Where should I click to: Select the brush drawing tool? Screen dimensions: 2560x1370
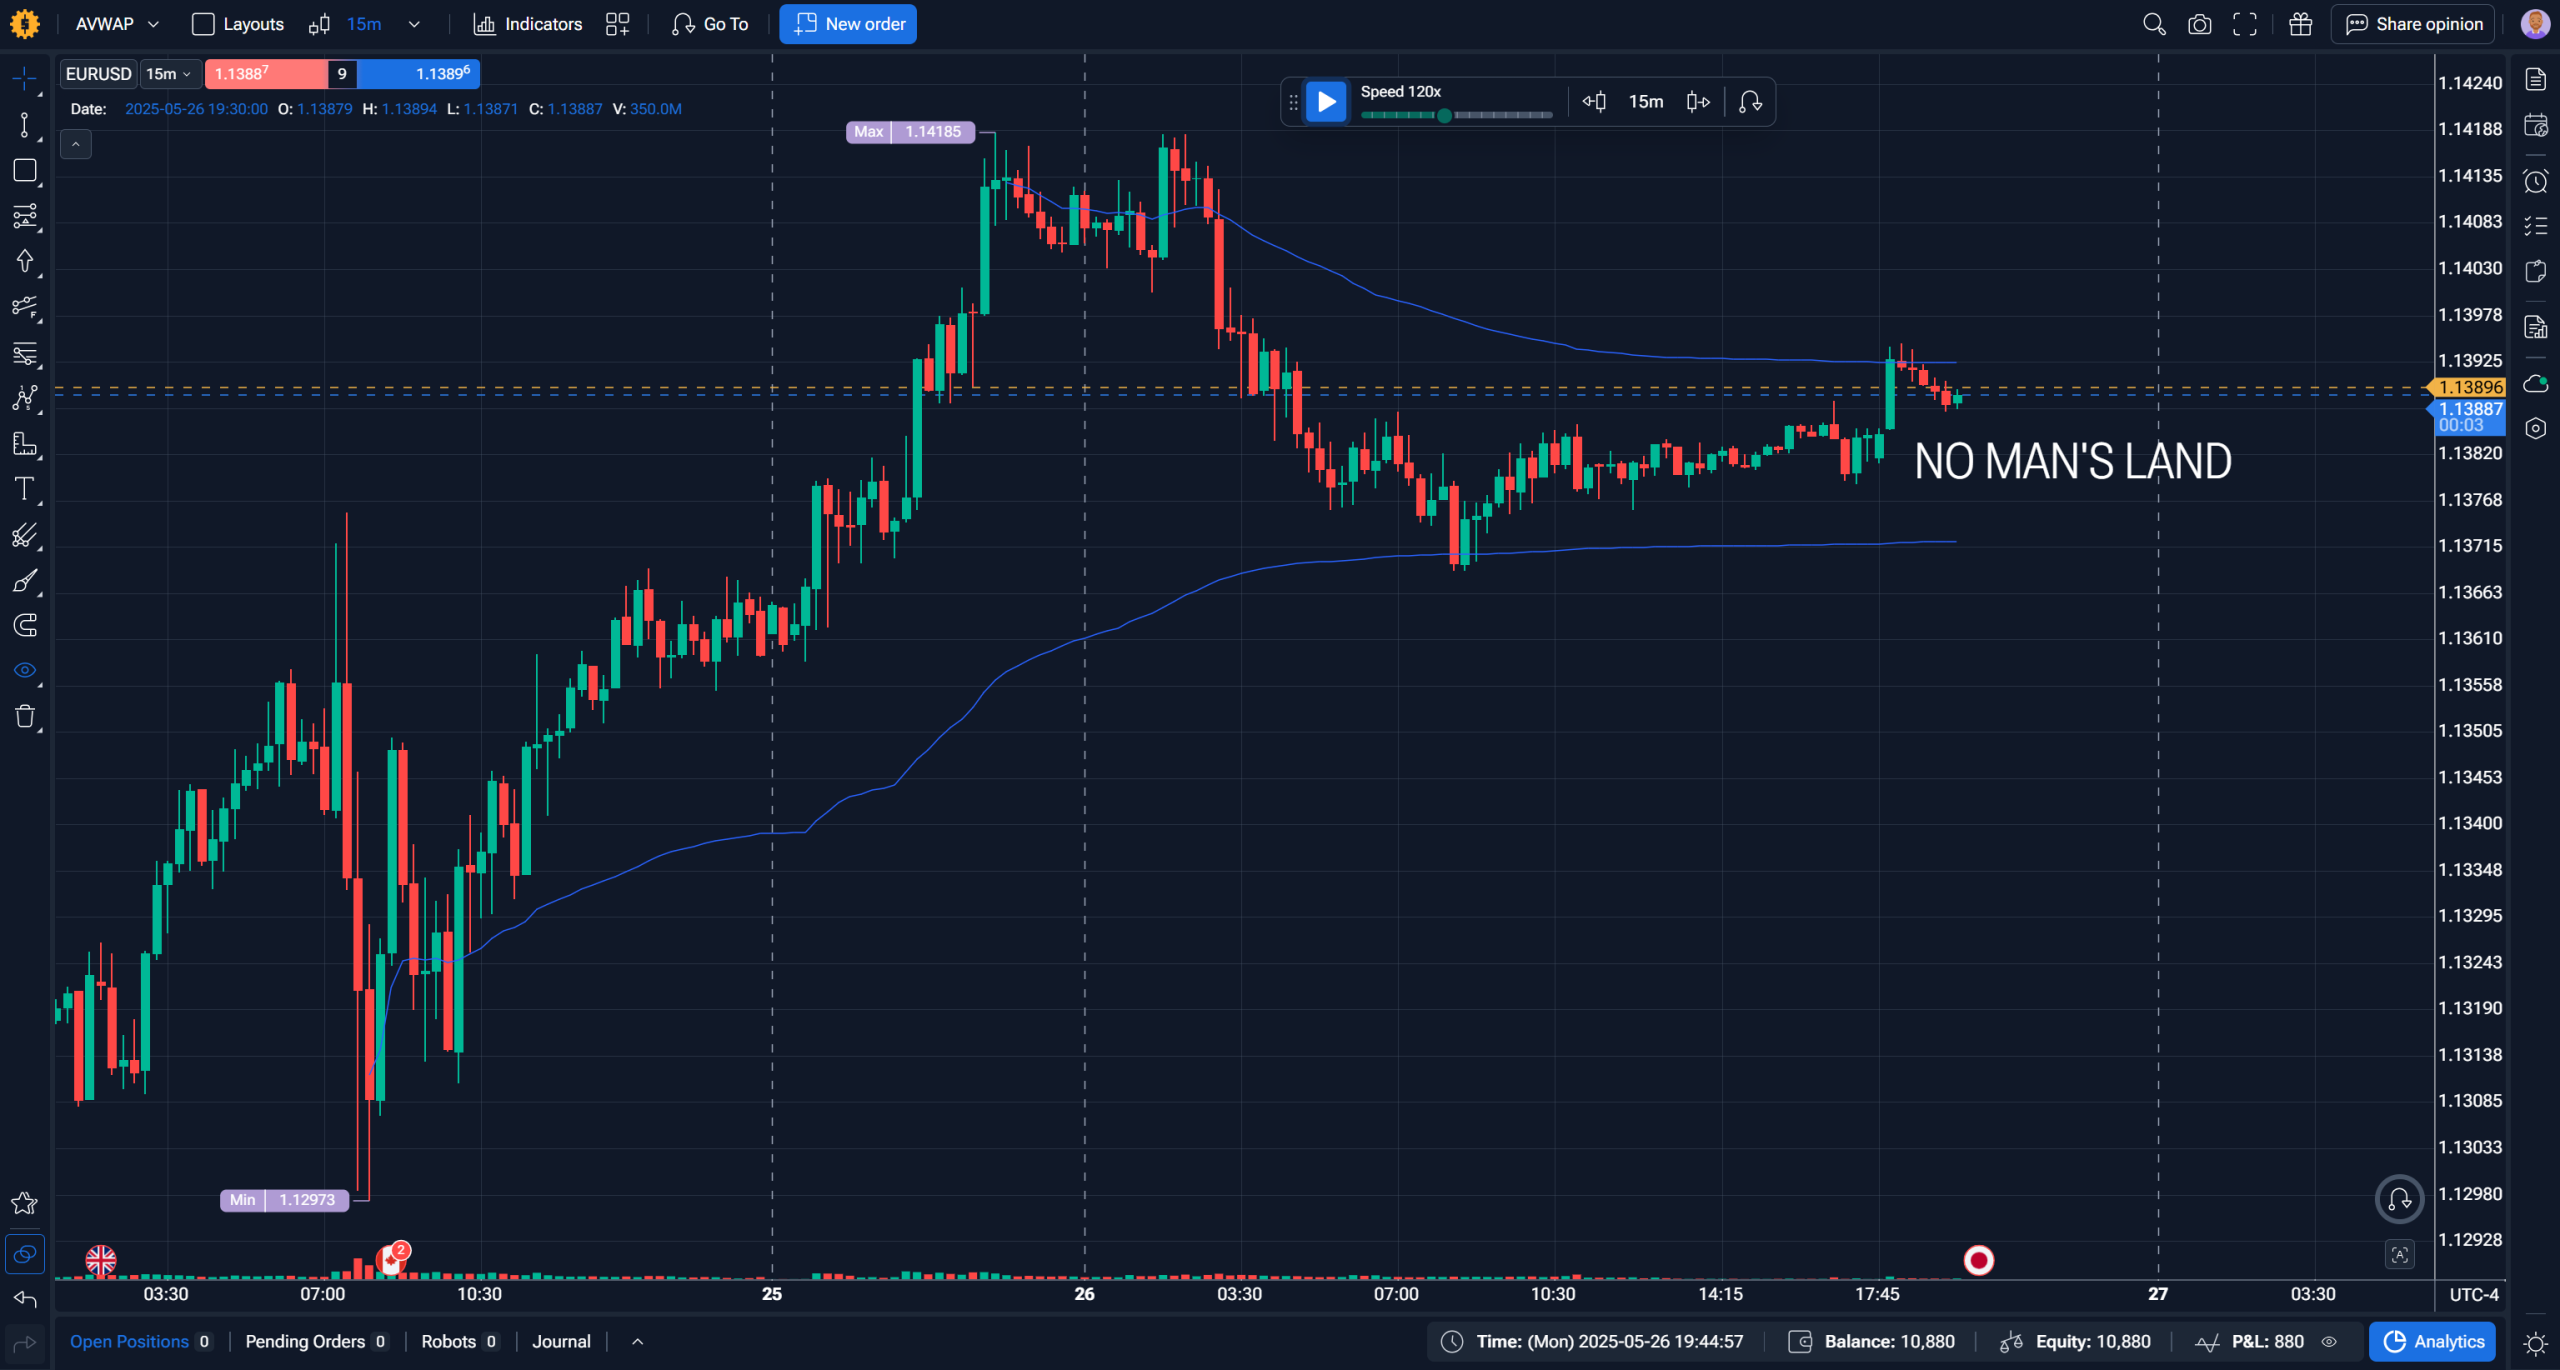pyautogui.click(x=25, y=580)
